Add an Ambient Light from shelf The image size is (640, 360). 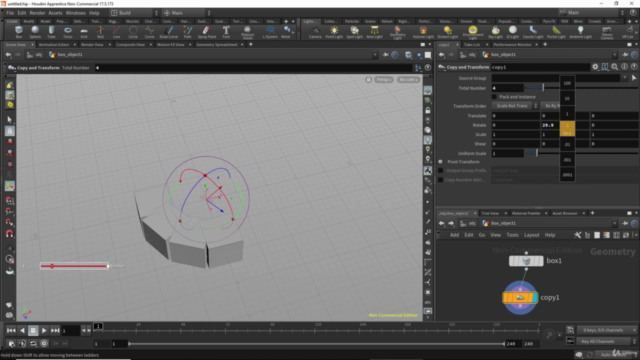(580, 32)
